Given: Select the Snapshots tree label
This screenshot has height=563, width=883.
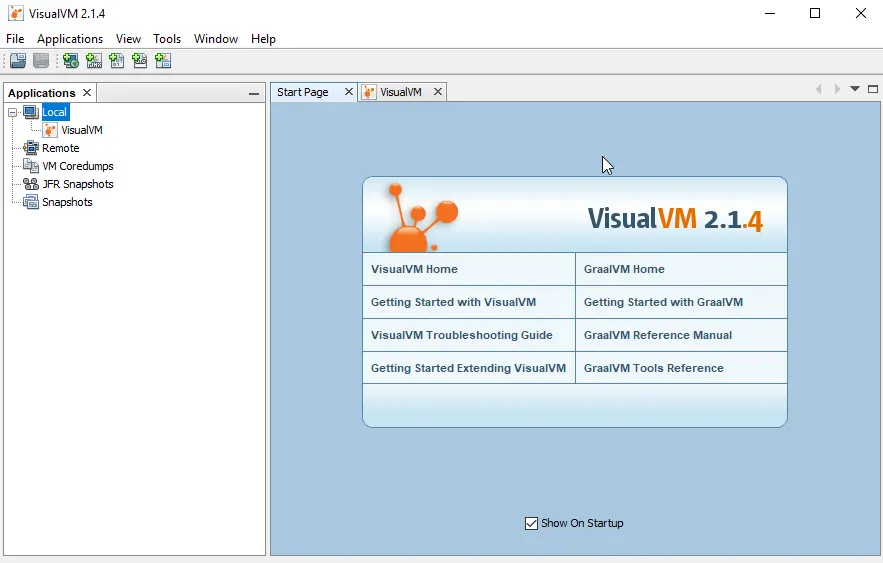Looking at the screenshot, I should (x=67, y=202).
